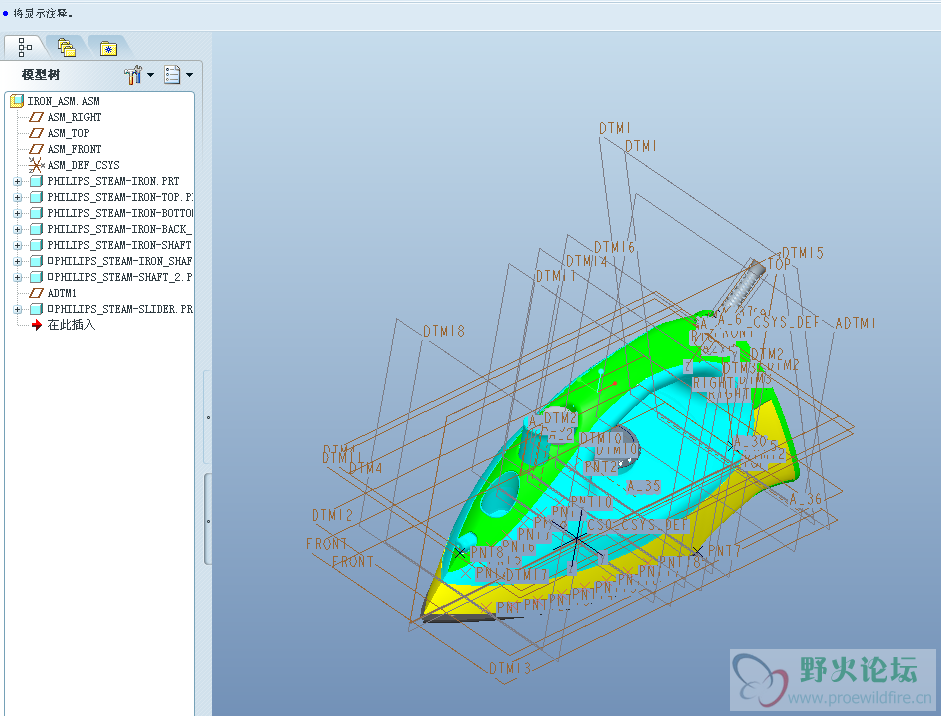The height and width of the screenshot is (716, 941).
Task: Click the datum plane icon of ADTM1
Action: point(37,293)
